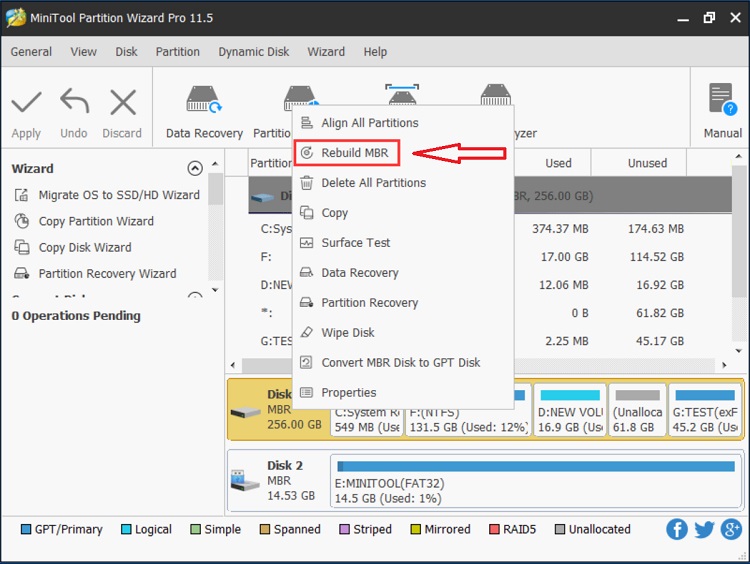The height and width of the screenshot is (564, 750).
Task: Open the Disk menu
Action: click(126, 51)
